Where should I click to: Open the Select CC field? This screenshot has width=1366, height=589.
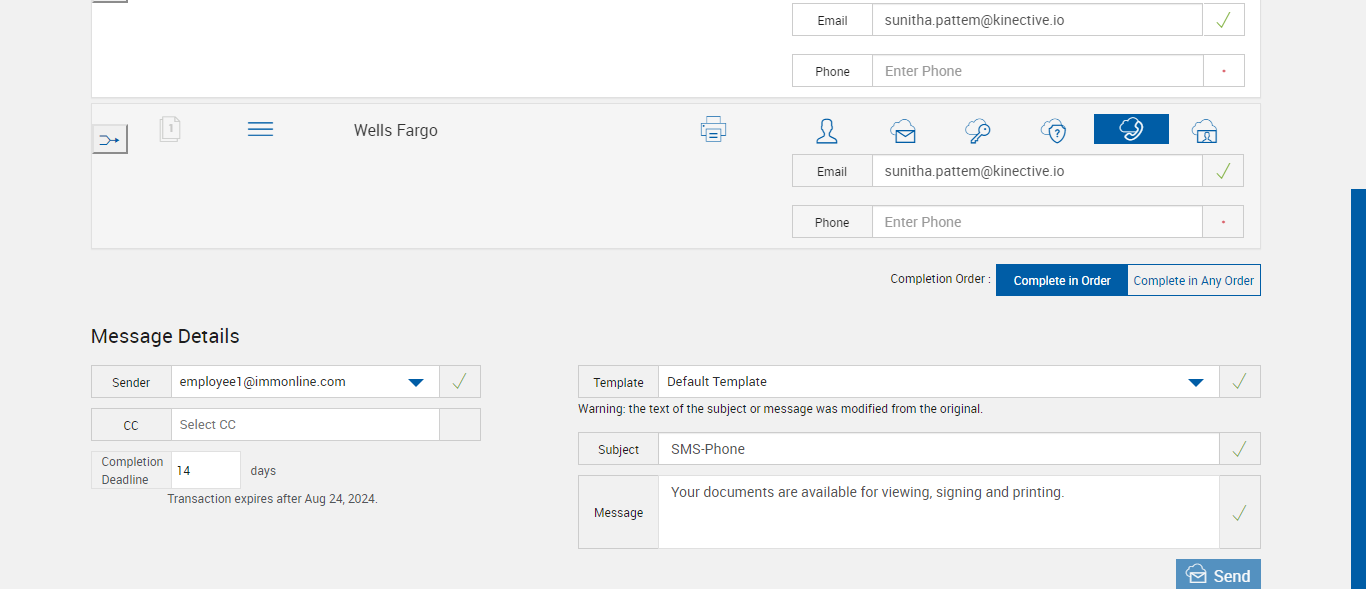(305, 425)
